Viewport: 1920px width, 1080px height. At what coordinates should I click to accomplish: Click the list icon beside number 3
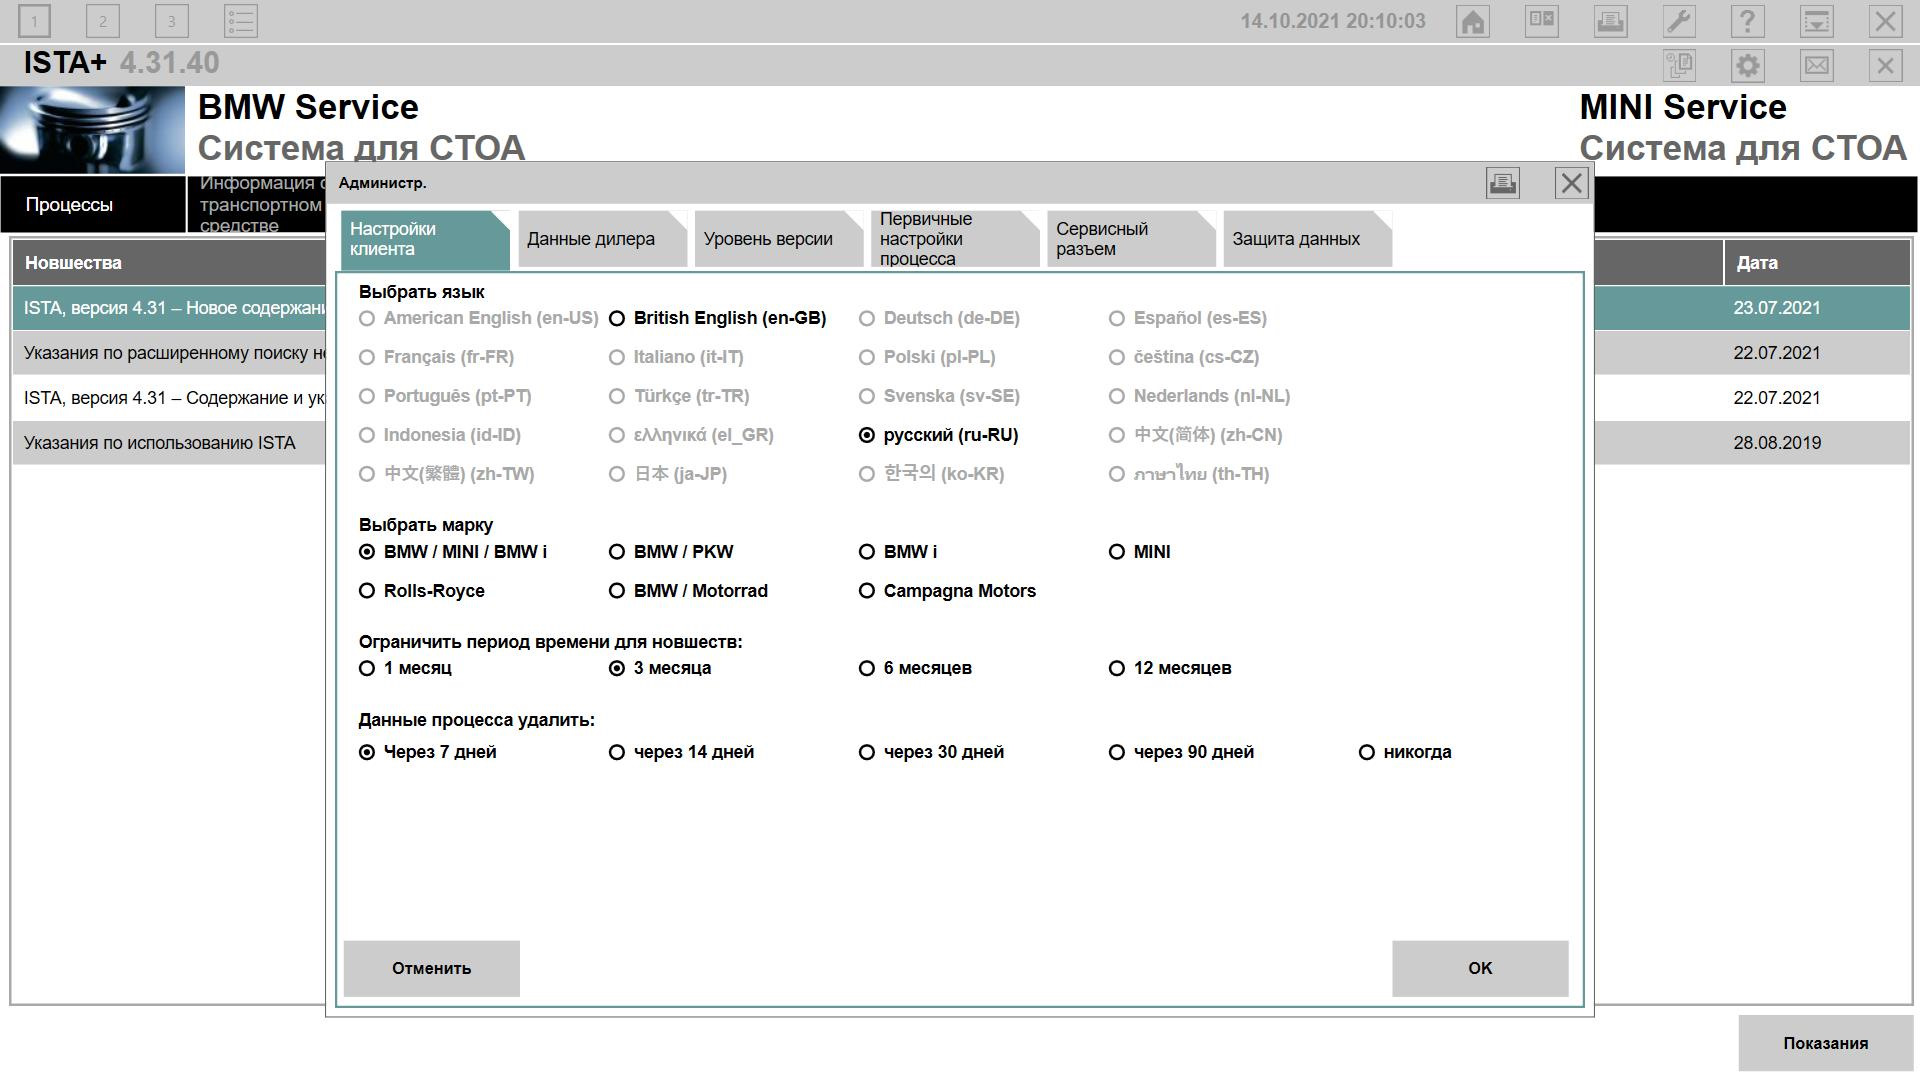pyautogui.click(x=240, y=21)
